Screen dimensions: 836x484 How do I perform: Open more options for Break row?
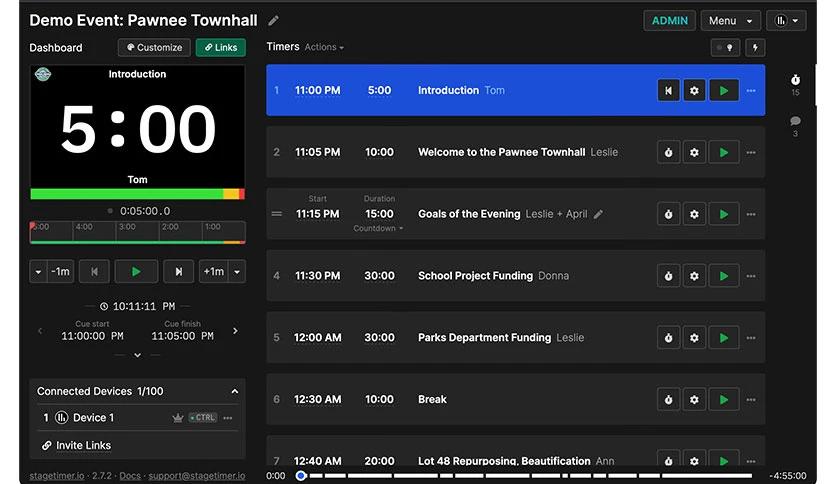point(751,400)
